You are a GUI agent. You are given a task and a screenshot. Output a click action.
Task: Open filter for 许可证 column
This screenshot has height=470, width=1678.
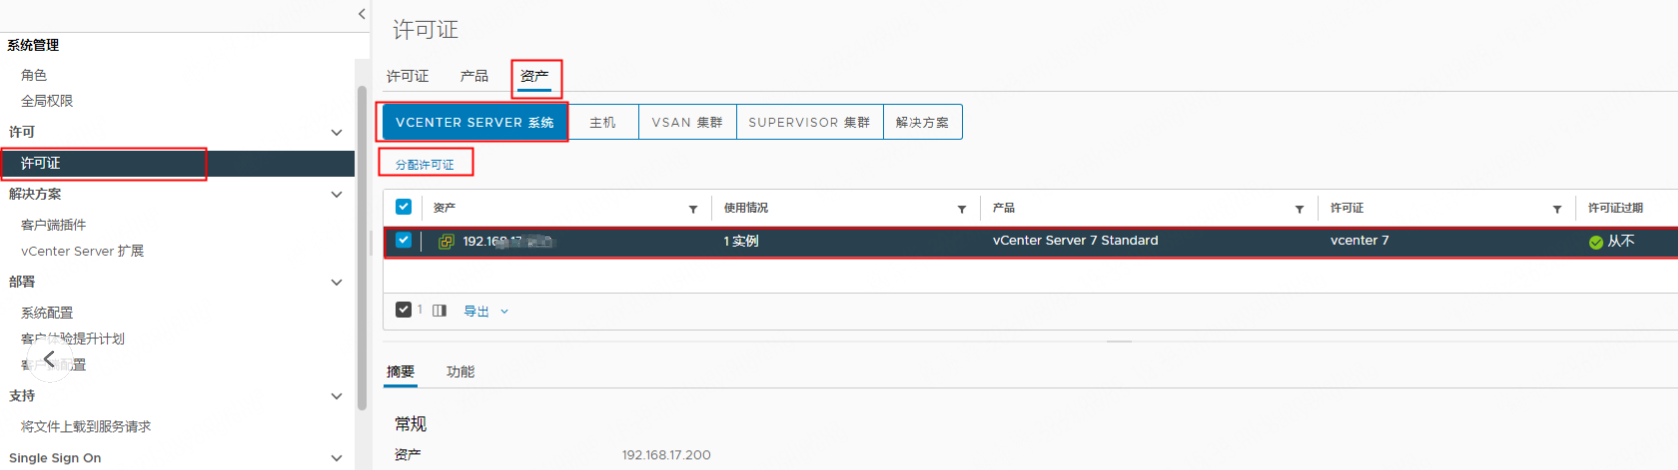click(1557, 209)
